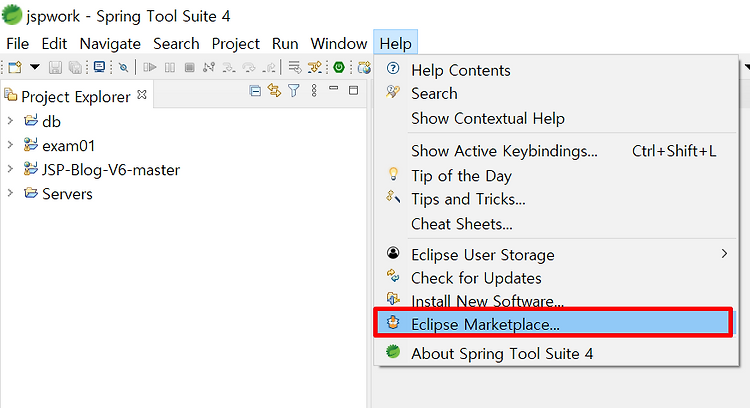
Task: Click the Save toolbar icon
Action: 55,67
